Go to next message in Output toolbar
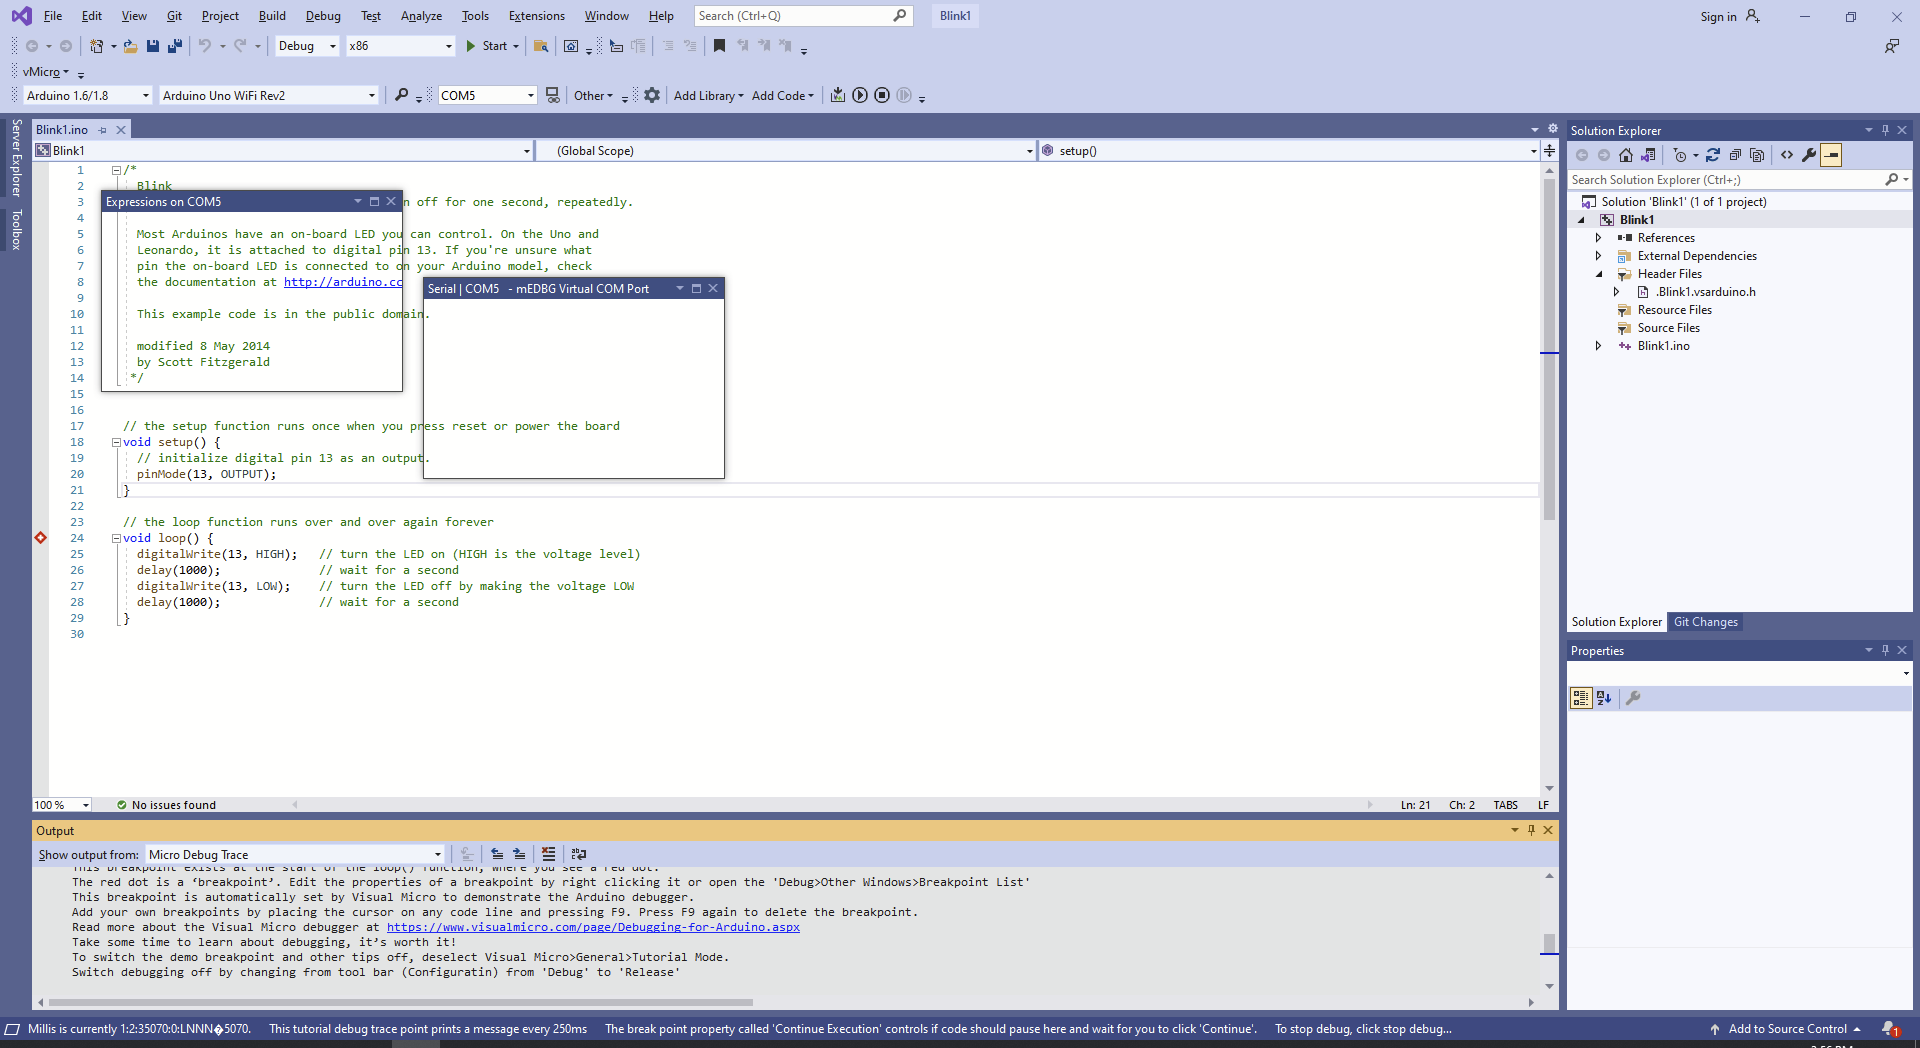 point(519,854)
